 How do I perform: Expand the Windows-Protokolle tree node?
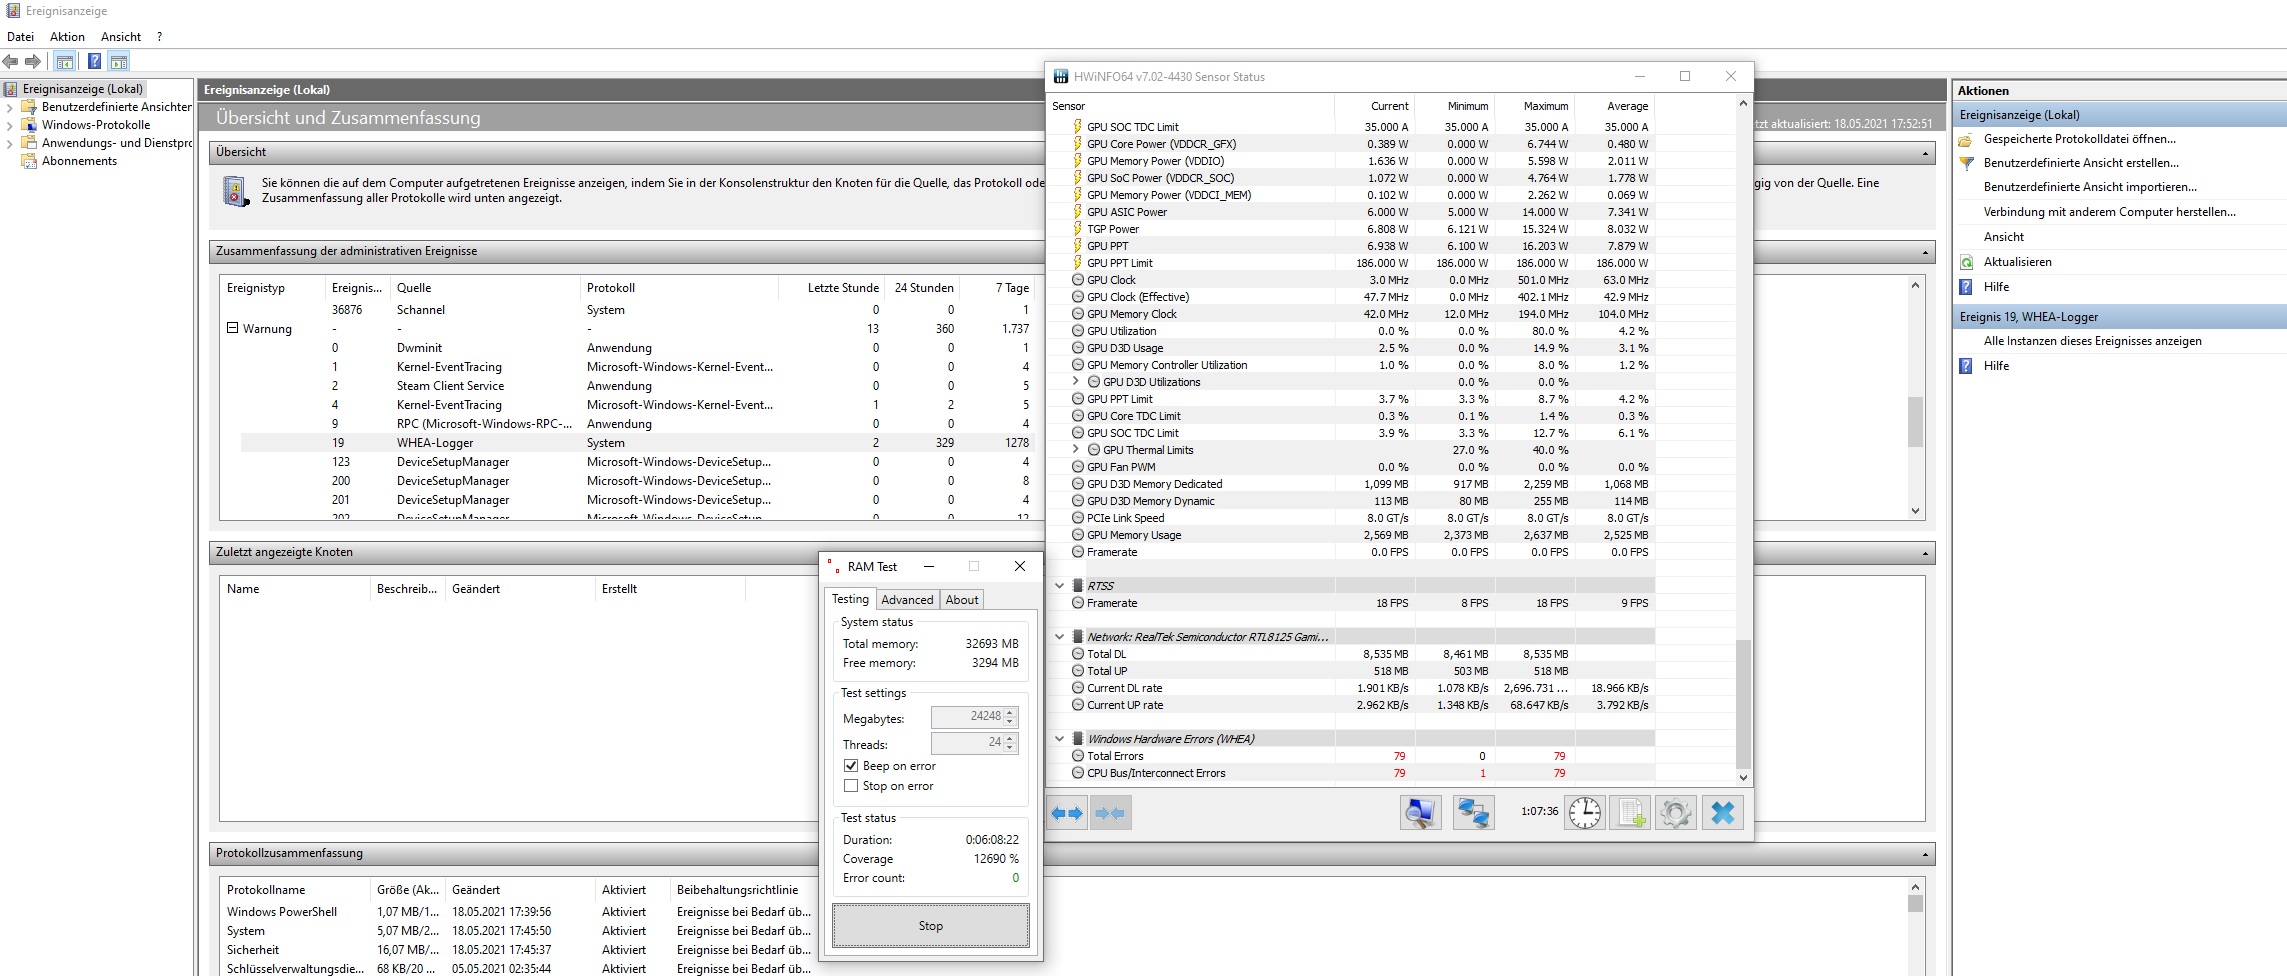coord(9,125)
